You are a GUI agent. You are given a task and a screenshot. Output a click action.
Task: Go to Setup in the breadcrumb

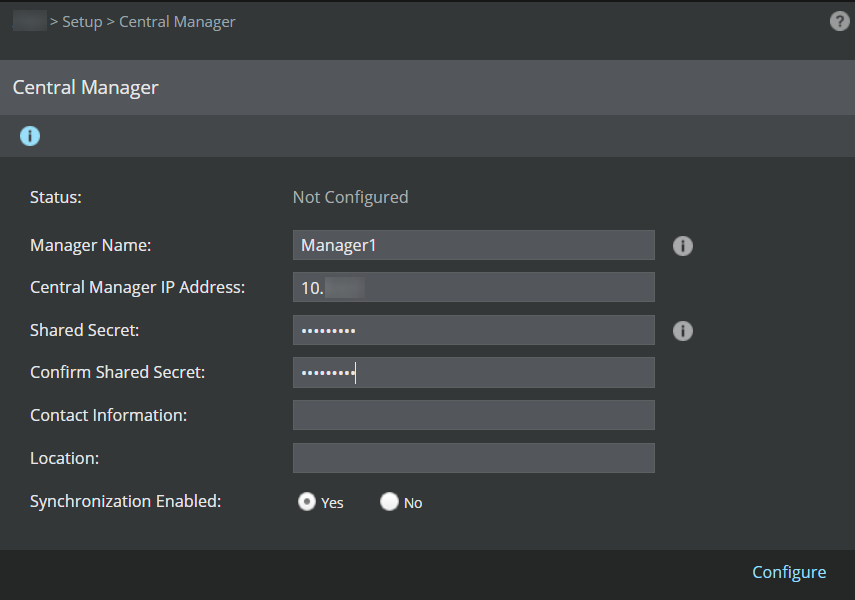pyautogui.click(x=82, y=22)
